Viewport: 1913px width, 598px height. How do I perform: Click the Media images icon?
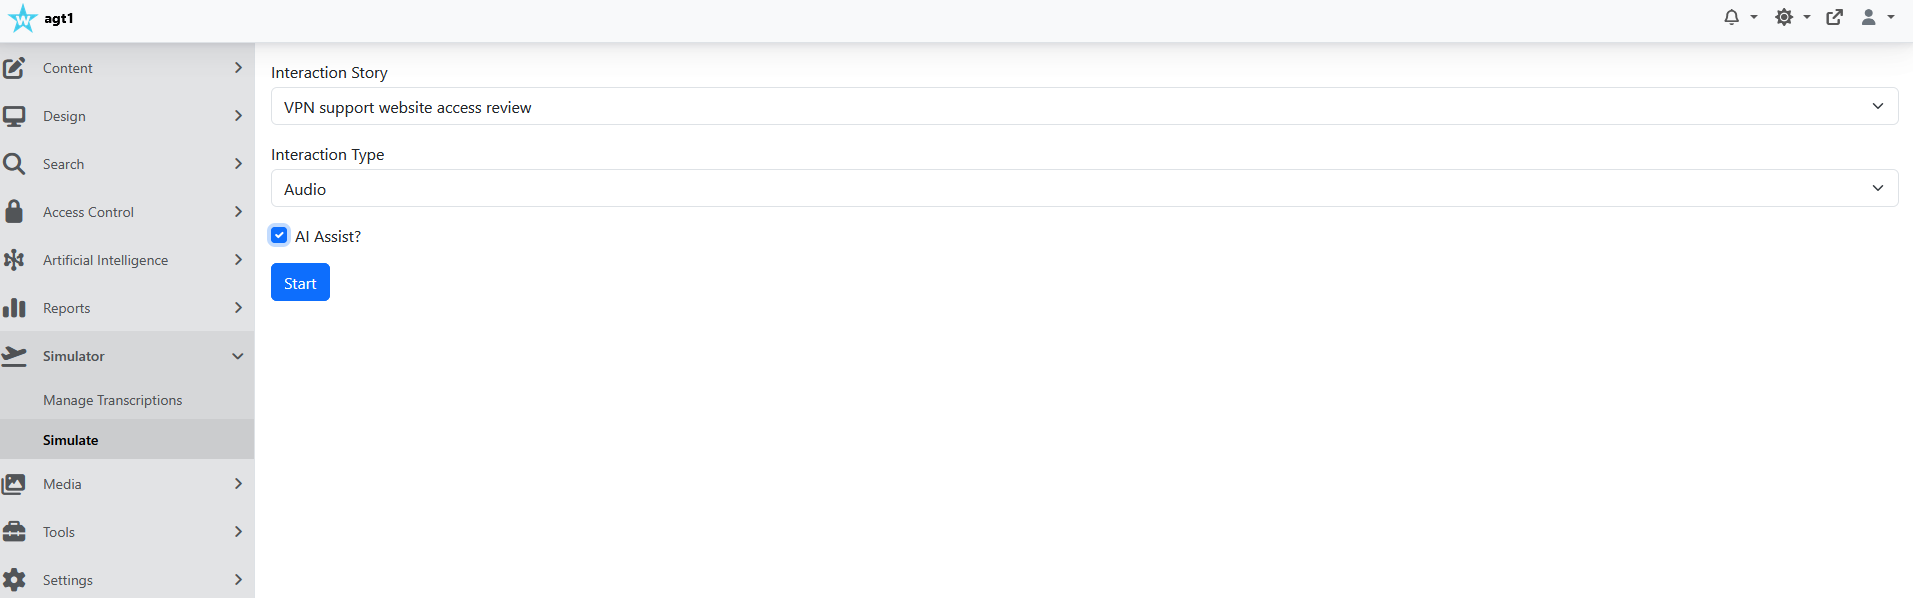[x=14, y=484]
